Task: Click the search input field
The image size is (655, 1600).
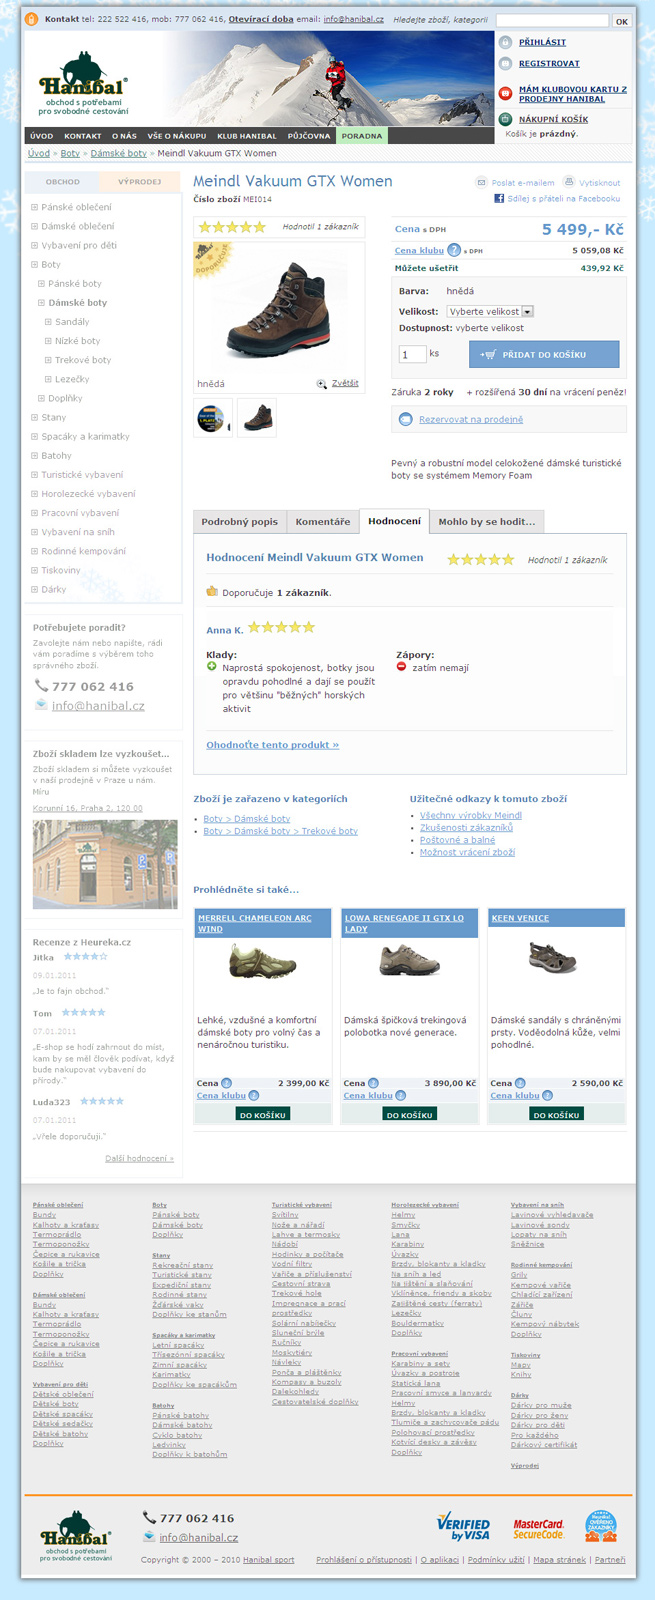Action: (552, 20)
